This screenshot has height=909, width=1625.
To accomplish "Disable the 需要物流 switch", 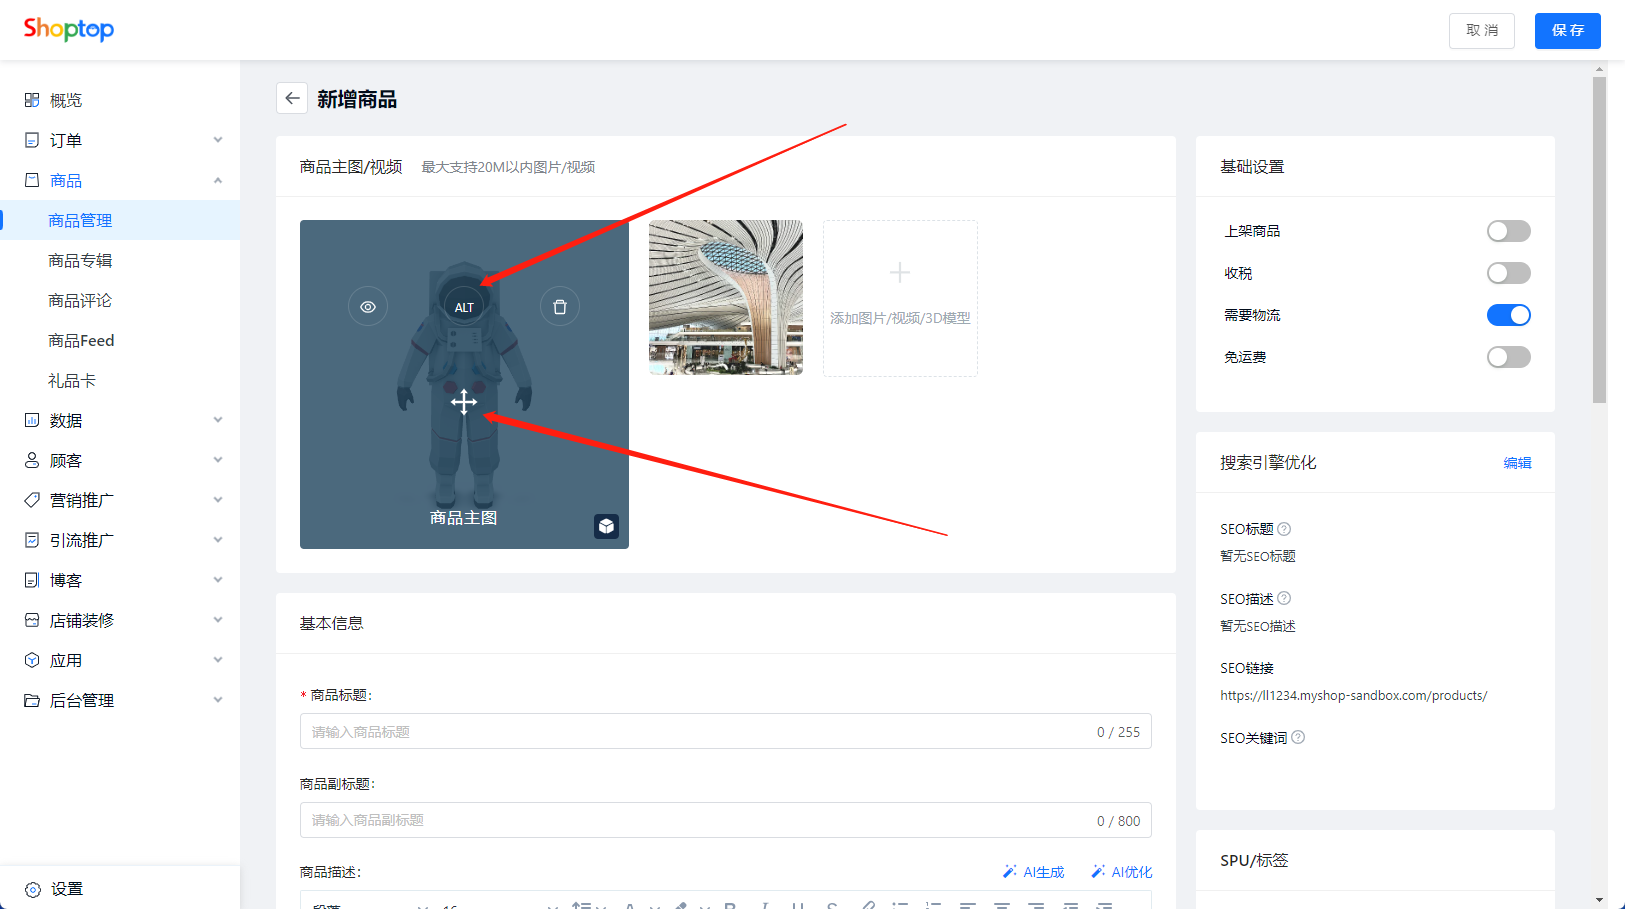I will (1509, 315).
